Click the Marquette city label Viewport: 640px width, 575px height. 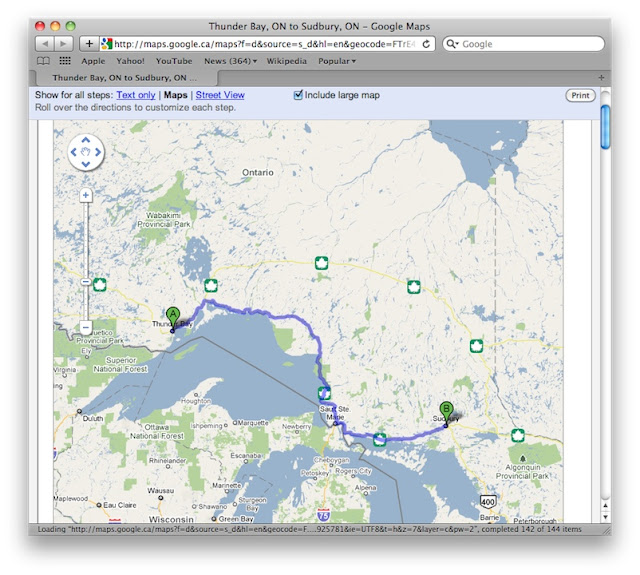tap(253, 423)
